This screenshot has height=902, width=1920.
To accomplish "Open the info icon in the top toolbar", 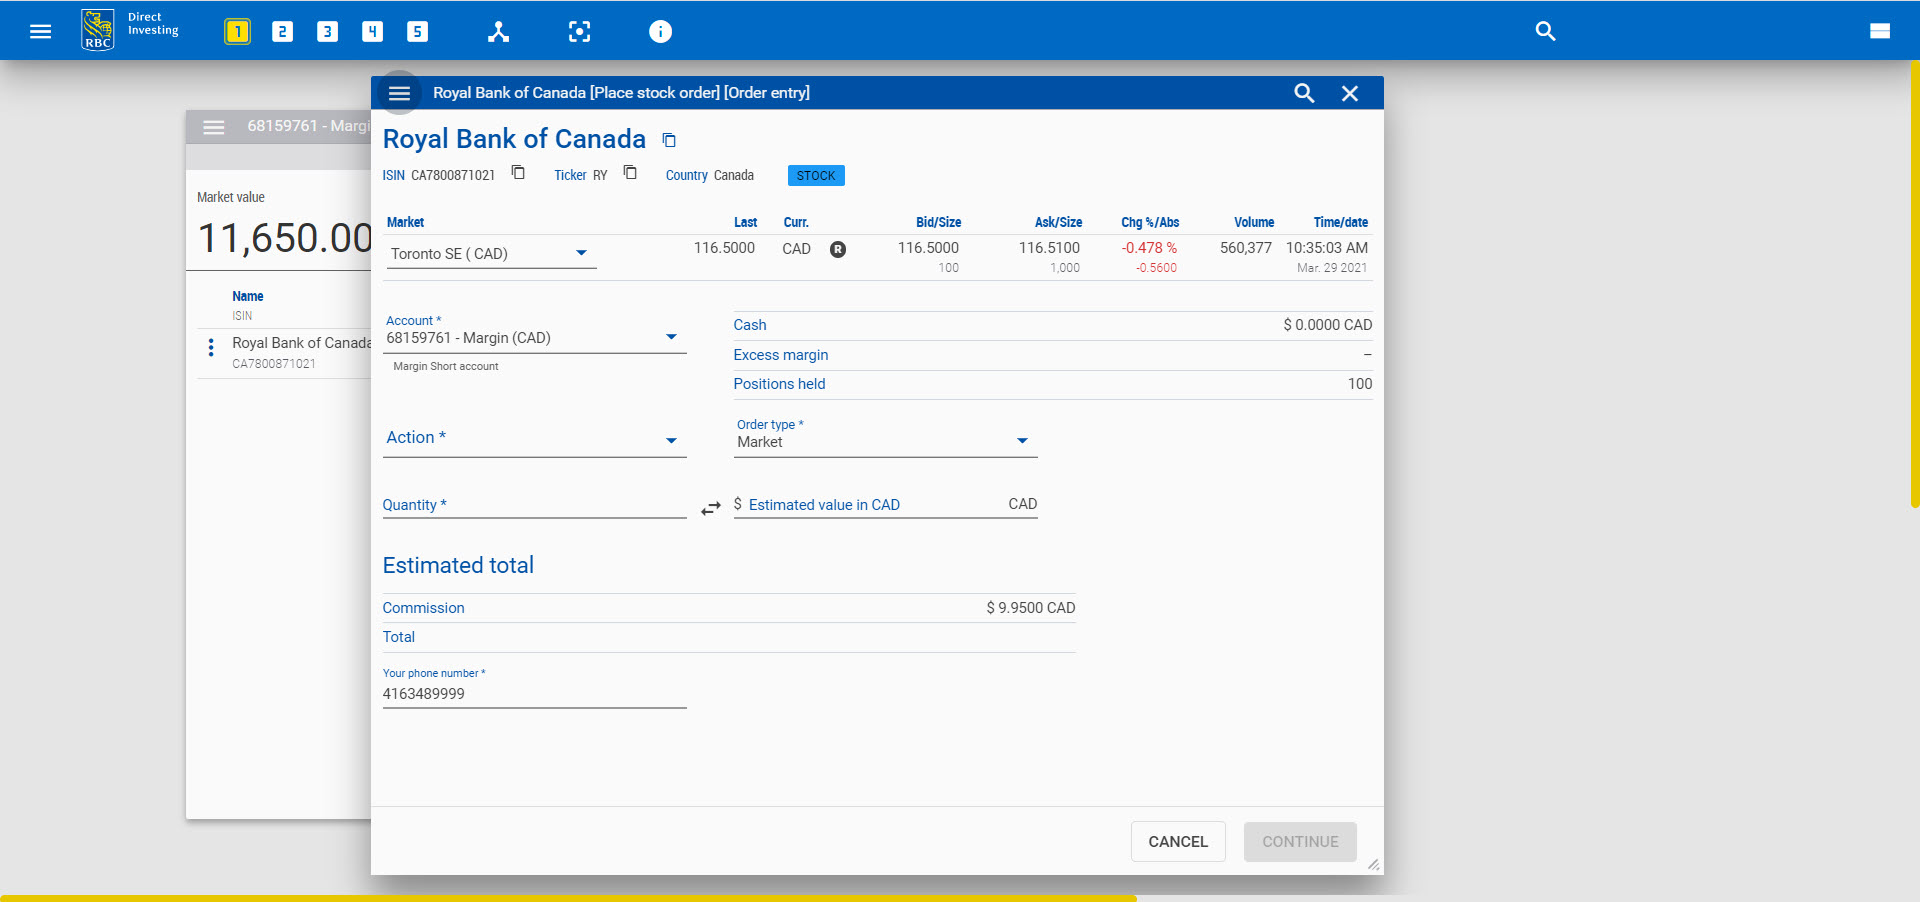I will tap(660, 31).
